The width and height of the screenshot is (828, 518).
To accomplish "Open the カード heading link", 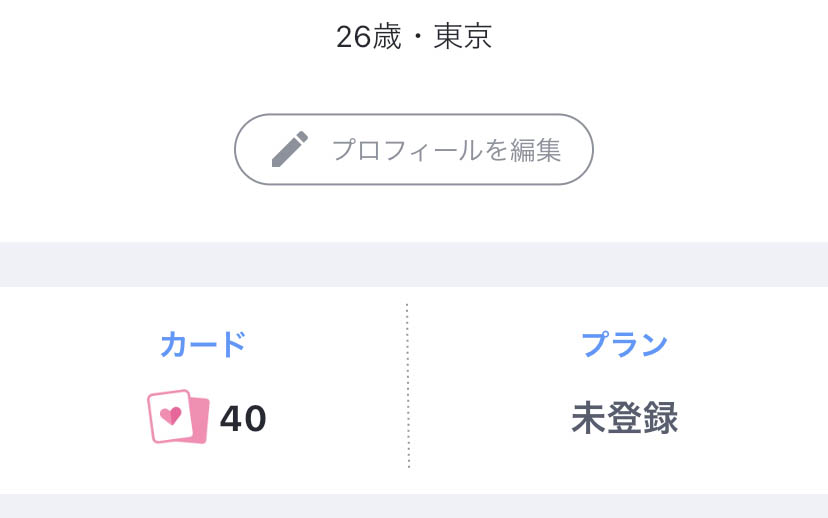I will click(203, 344).
